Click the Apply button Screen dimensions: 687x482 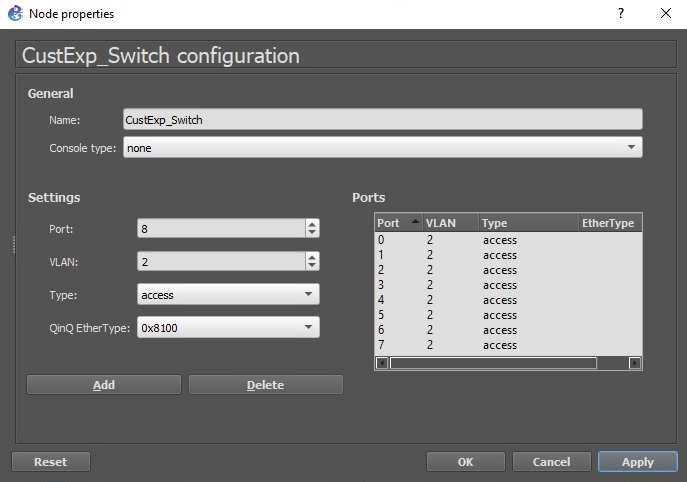(x=637, y=462)
